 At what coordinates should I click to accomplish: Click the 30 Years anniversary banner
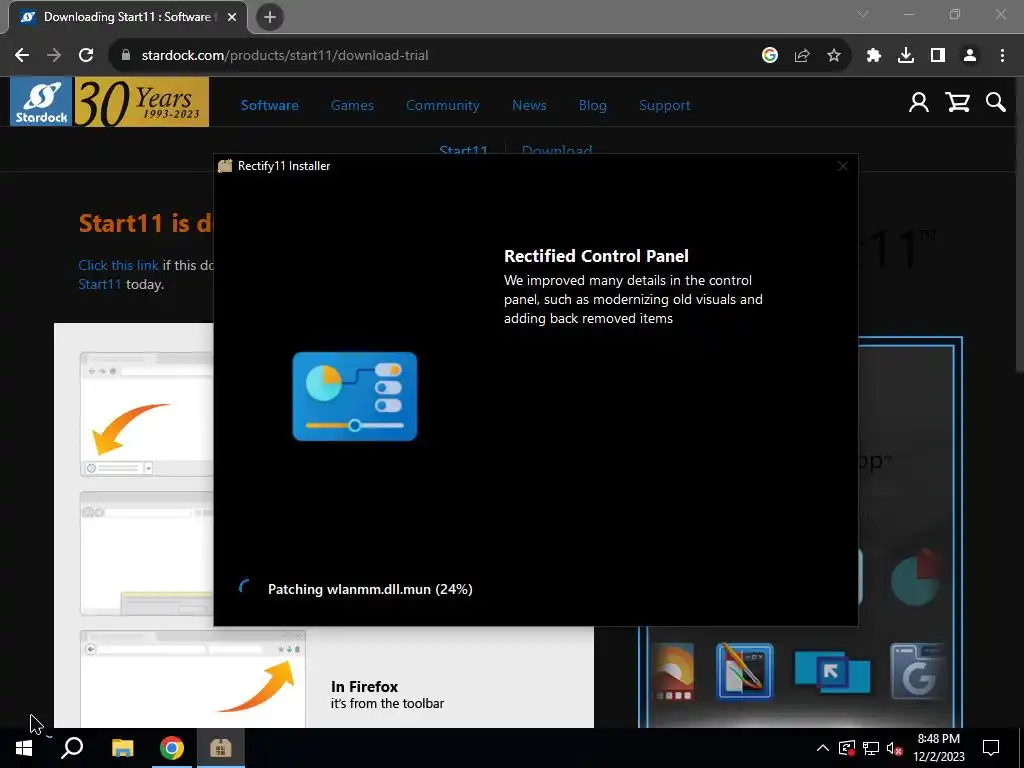tap(142, 102)
